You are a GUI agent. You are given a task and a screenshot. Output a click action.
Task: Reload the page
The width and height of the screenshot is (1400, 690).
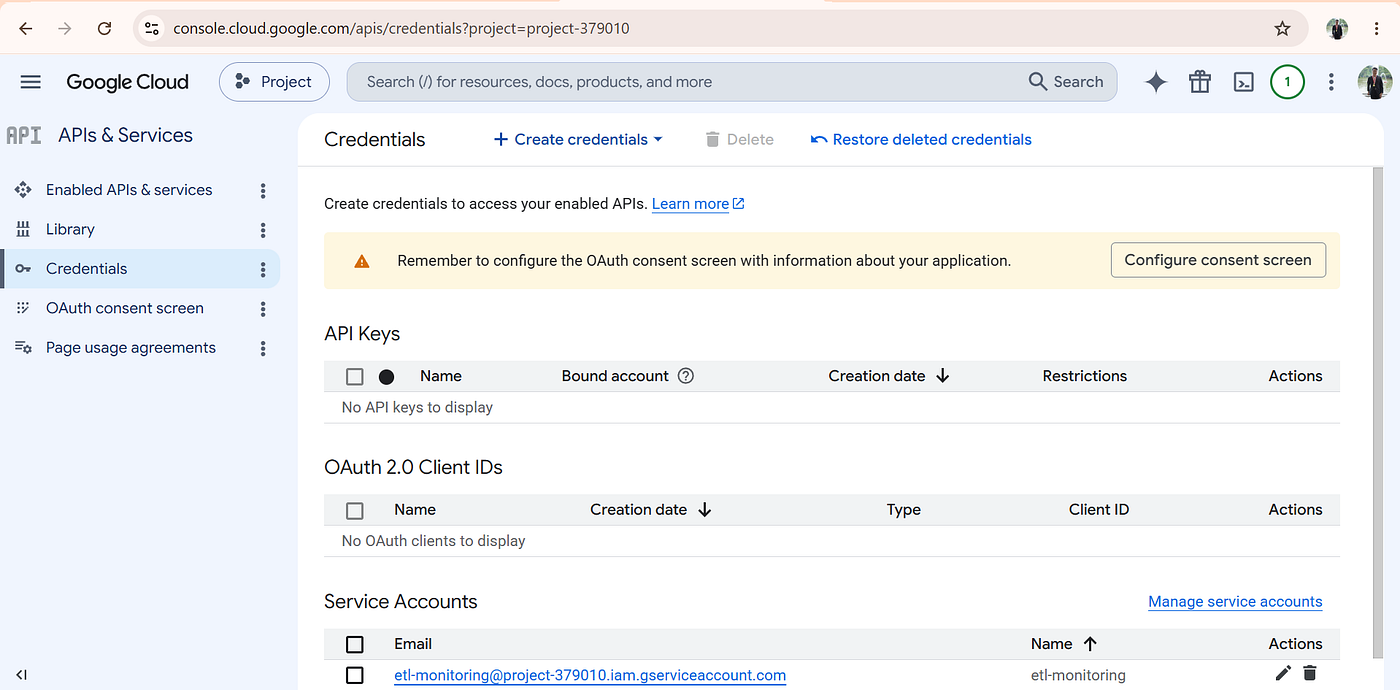[104, 29]
